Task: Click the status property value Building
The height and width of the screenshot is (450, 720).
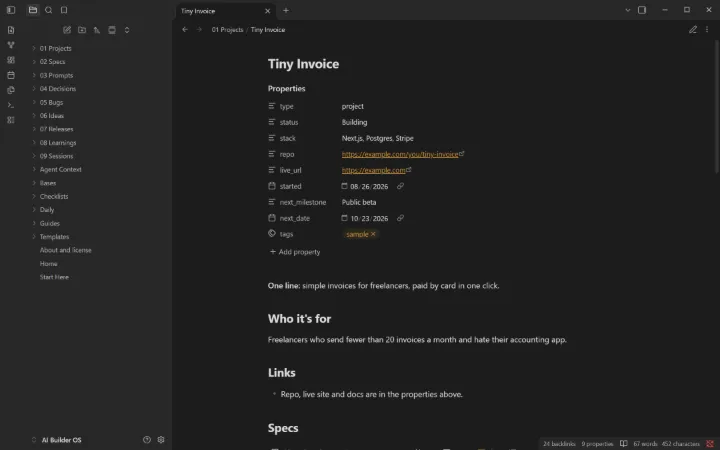Action: pyautogui.click(x=354, y=122)
